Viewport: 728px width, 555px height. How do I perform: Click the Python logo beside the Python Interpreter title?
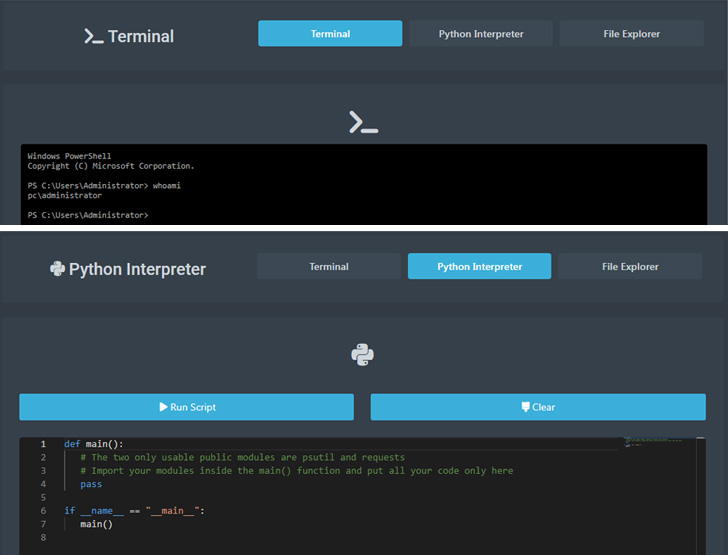click(58, 269)
